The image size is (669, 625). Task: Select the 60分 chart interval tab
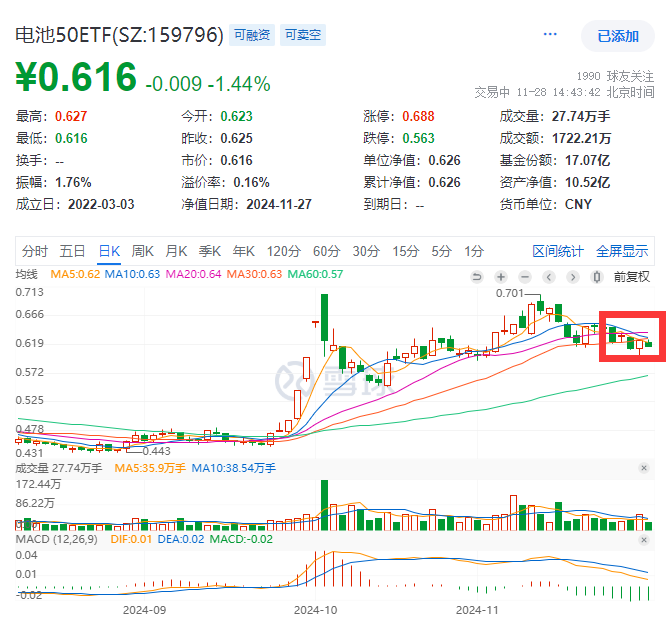(326, 251)
